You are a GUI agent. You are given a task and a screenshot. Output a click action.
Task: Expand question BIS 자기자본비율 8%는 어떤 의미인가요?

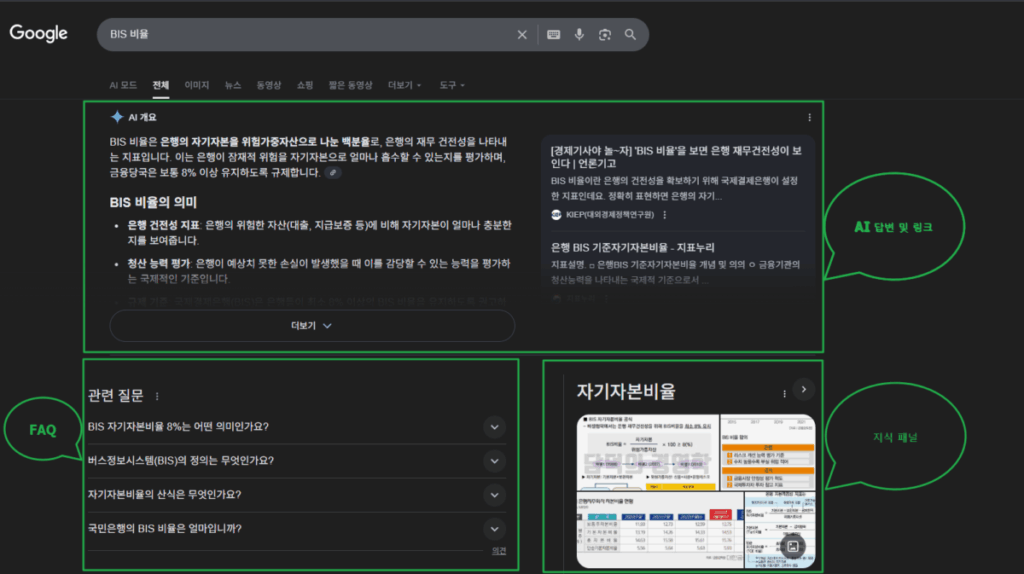[297, 427]
